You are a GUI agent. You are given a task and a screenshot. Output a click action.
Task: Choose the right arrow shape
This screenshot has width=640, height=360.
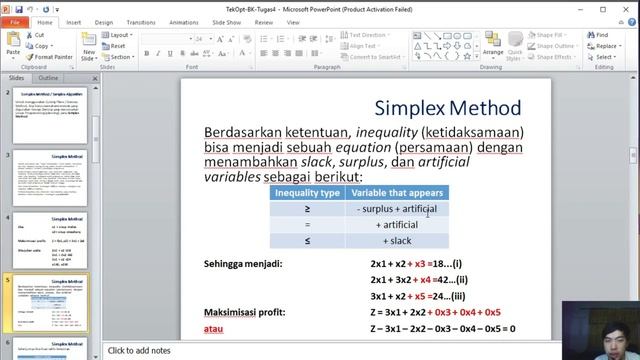447,46
